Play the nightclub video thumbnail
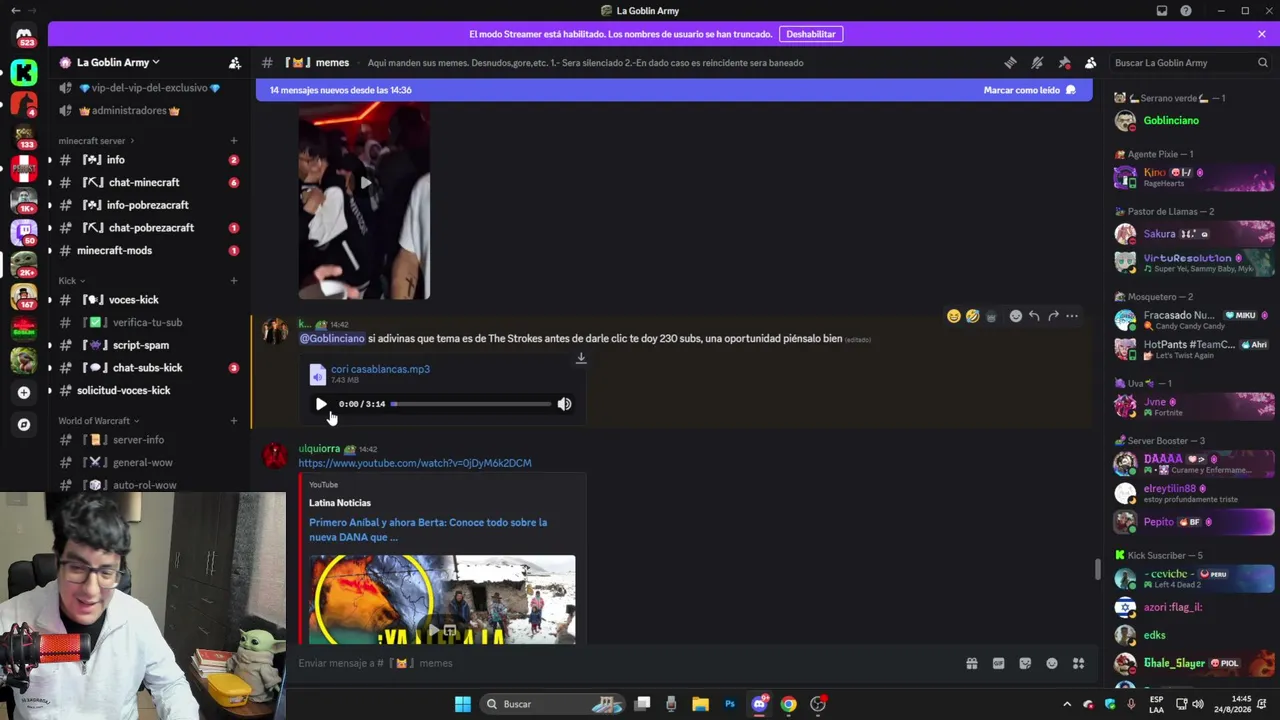1280x720 pixels. click(364, 183)
